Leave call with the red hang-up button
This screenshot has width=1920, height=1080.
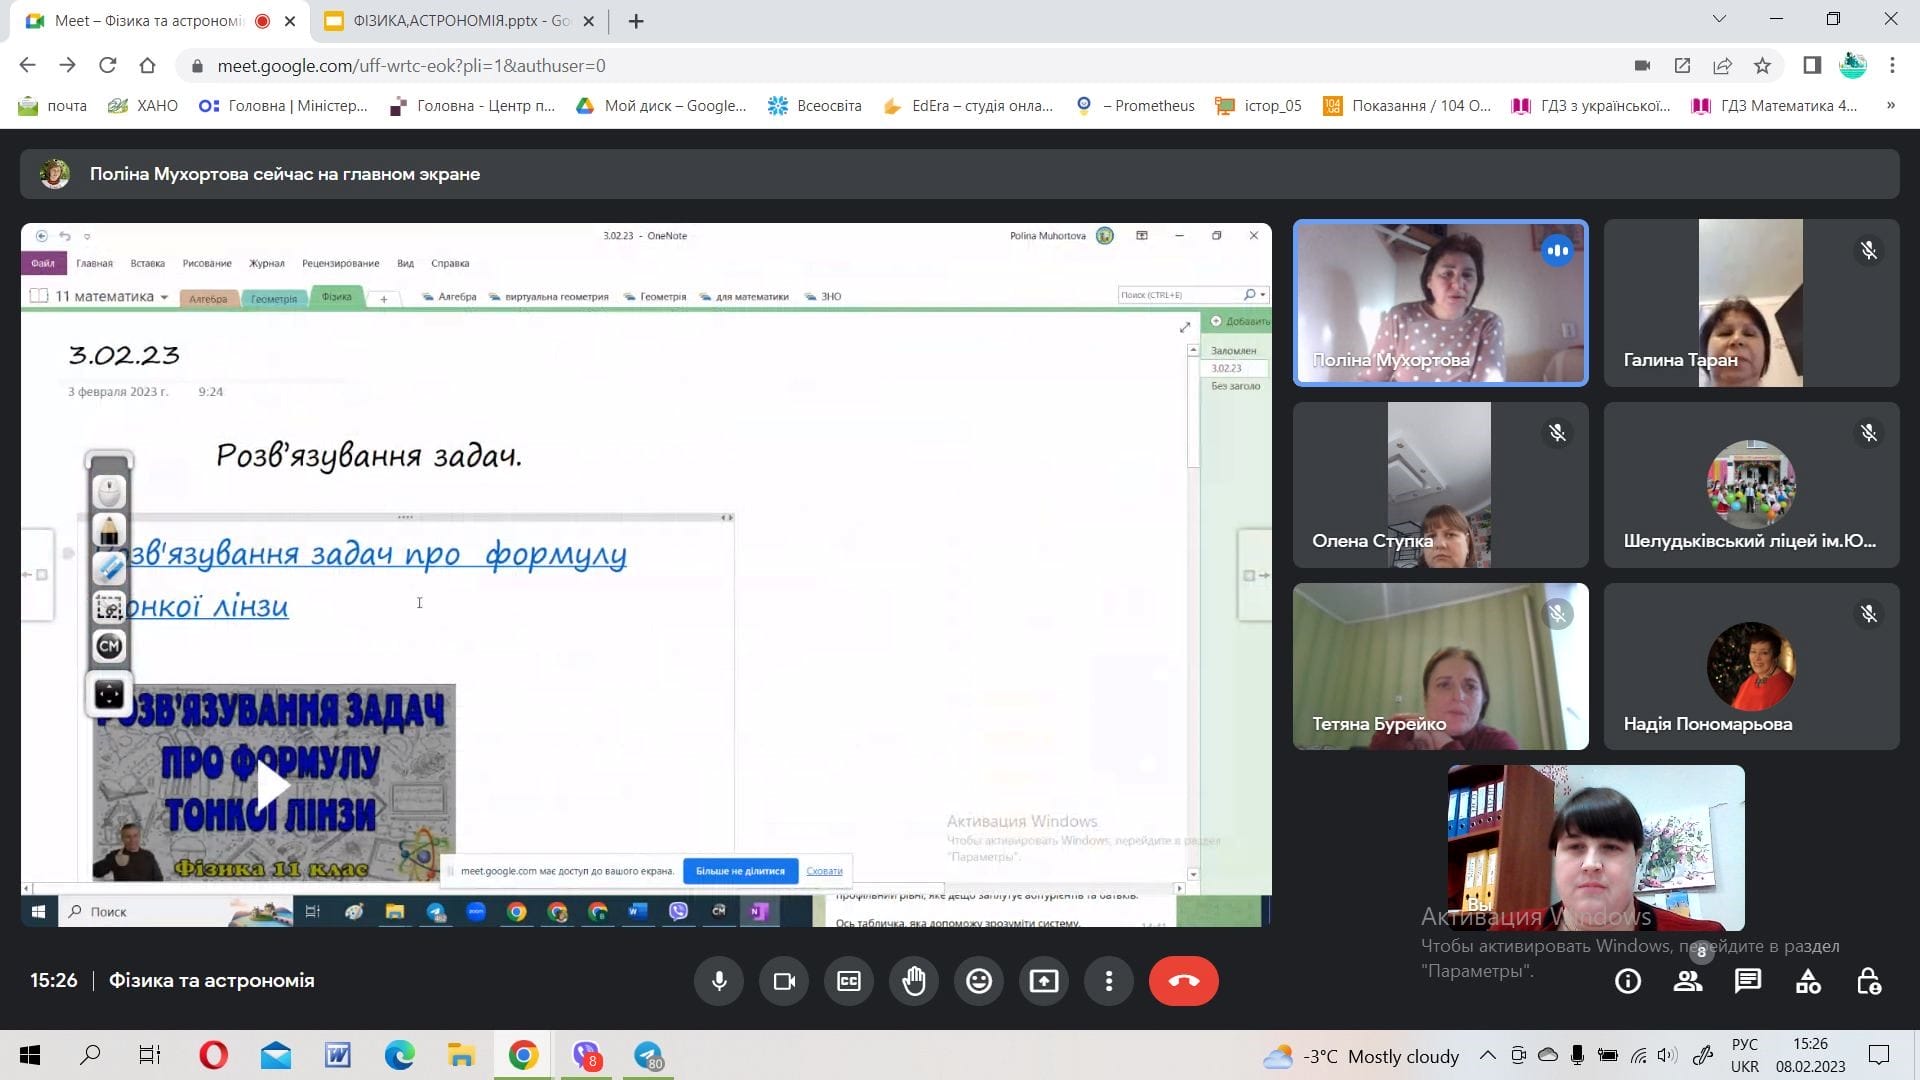pos(1184,981)
